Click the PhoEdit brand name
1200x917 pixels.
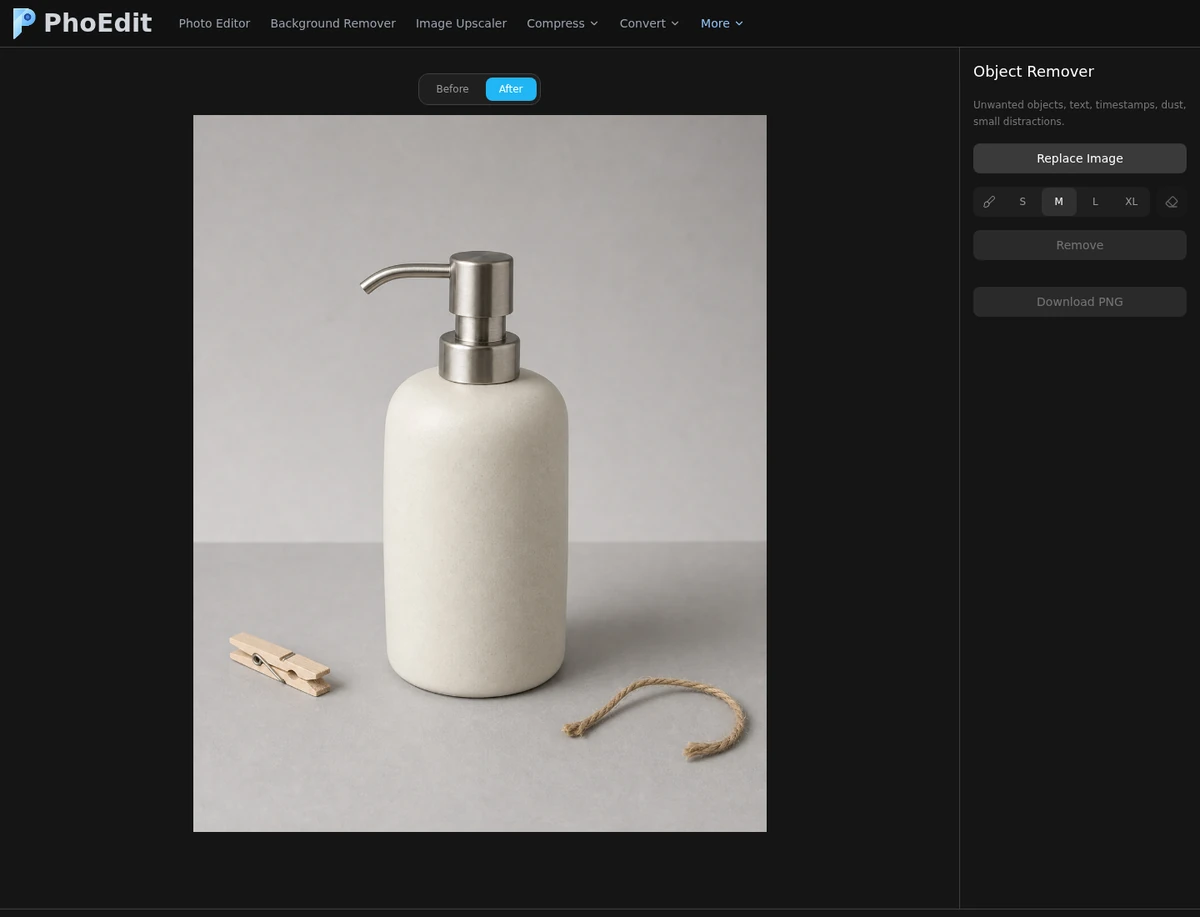98,23
